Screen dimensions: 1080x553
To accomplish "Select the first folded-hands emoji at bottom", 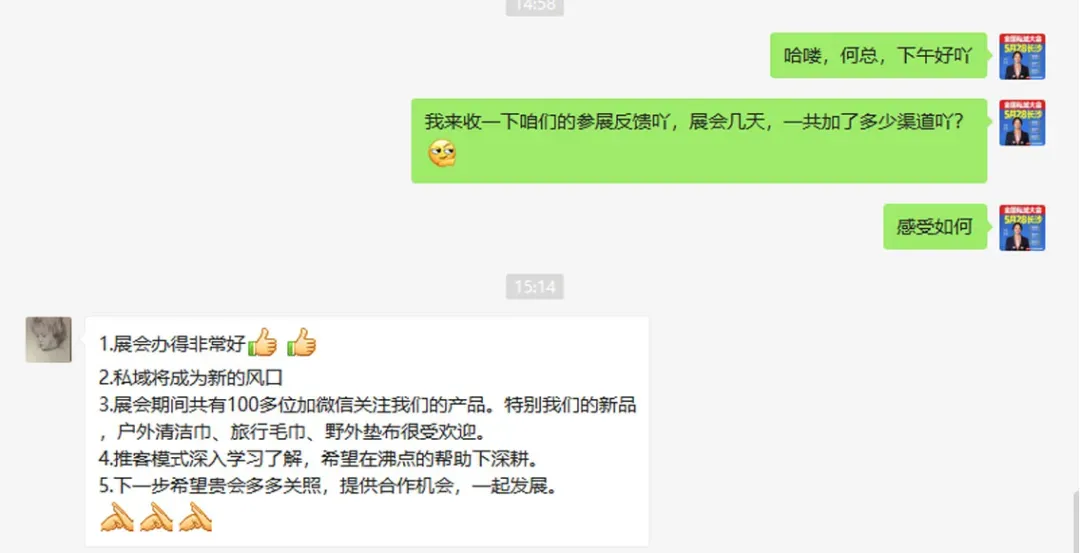I will (x=117, y=517).
